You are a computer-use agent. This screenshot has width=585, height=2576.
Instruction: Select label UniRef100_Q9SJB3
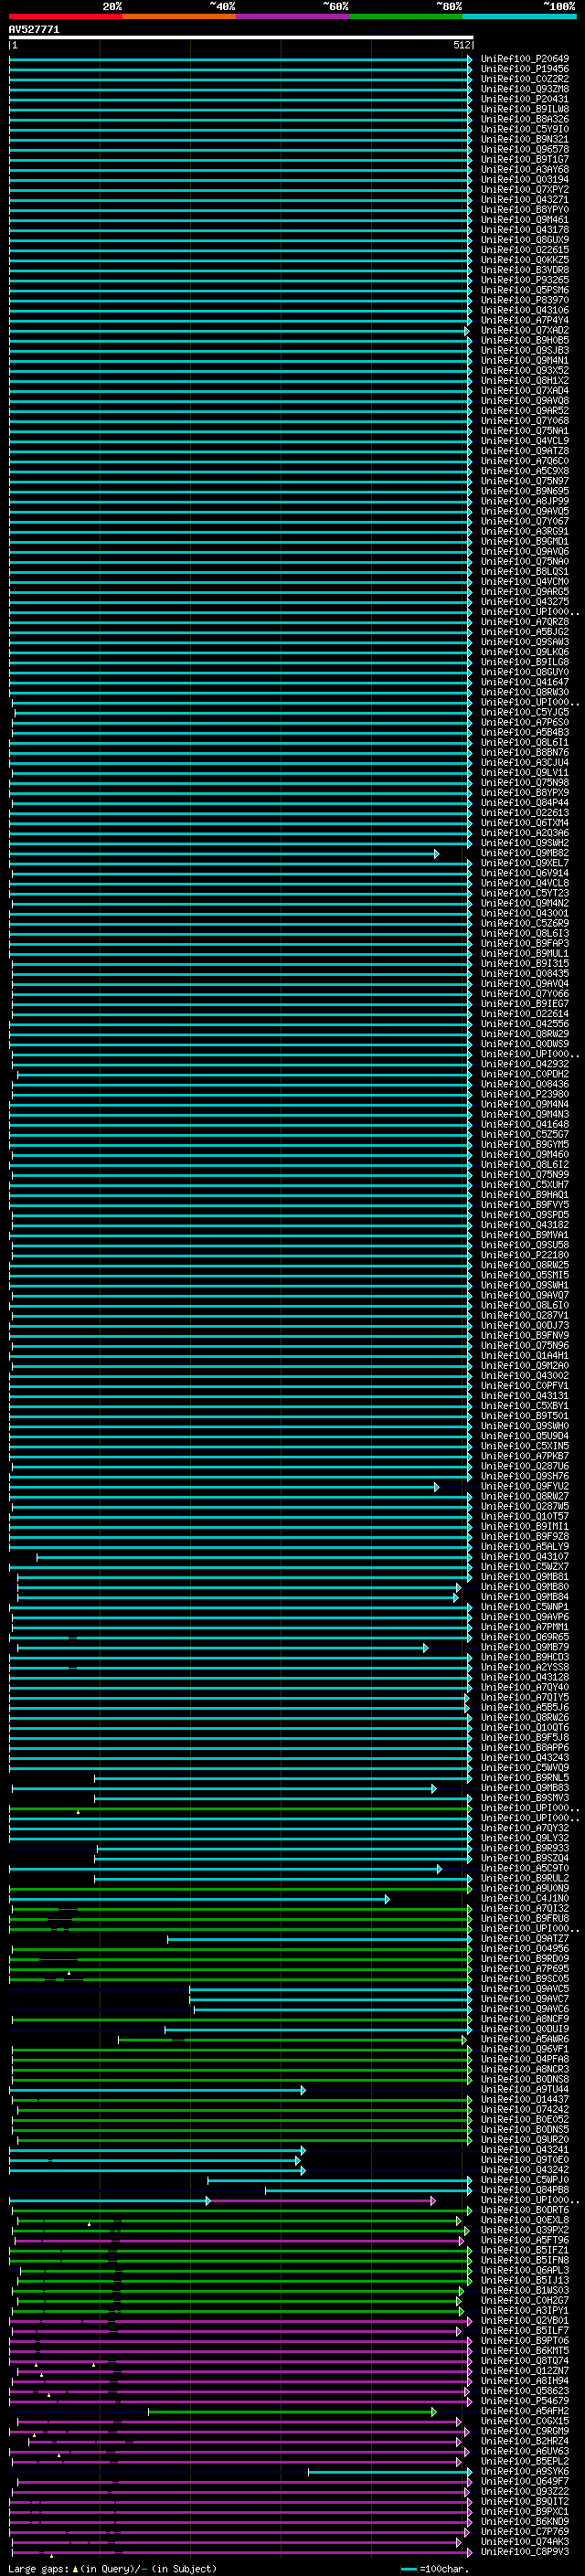pyautogui.click(x=525, y=350)
